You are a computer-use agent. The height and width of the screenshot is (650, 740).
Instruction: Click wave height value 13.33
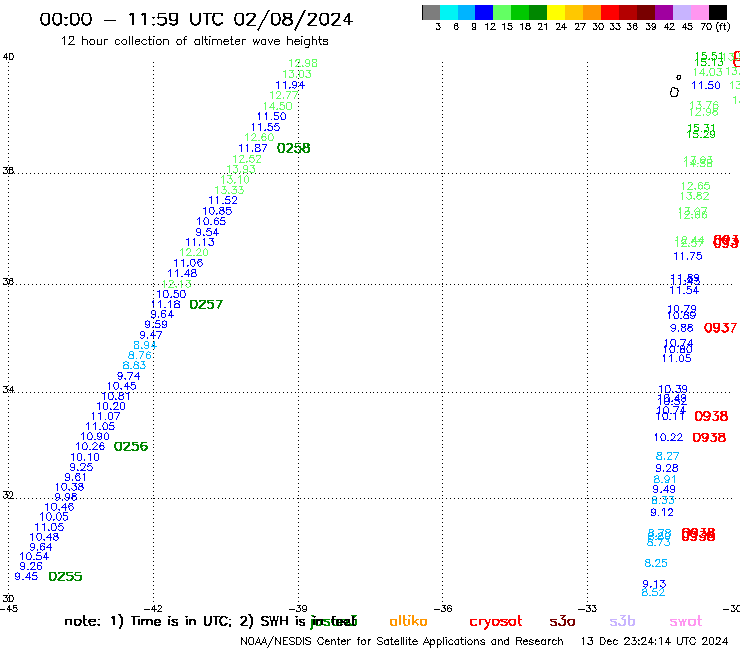click(229, 190)
